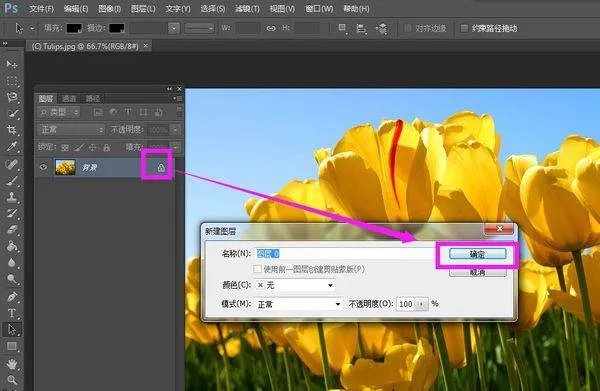Select the Zoom tool

coord(12,380)
